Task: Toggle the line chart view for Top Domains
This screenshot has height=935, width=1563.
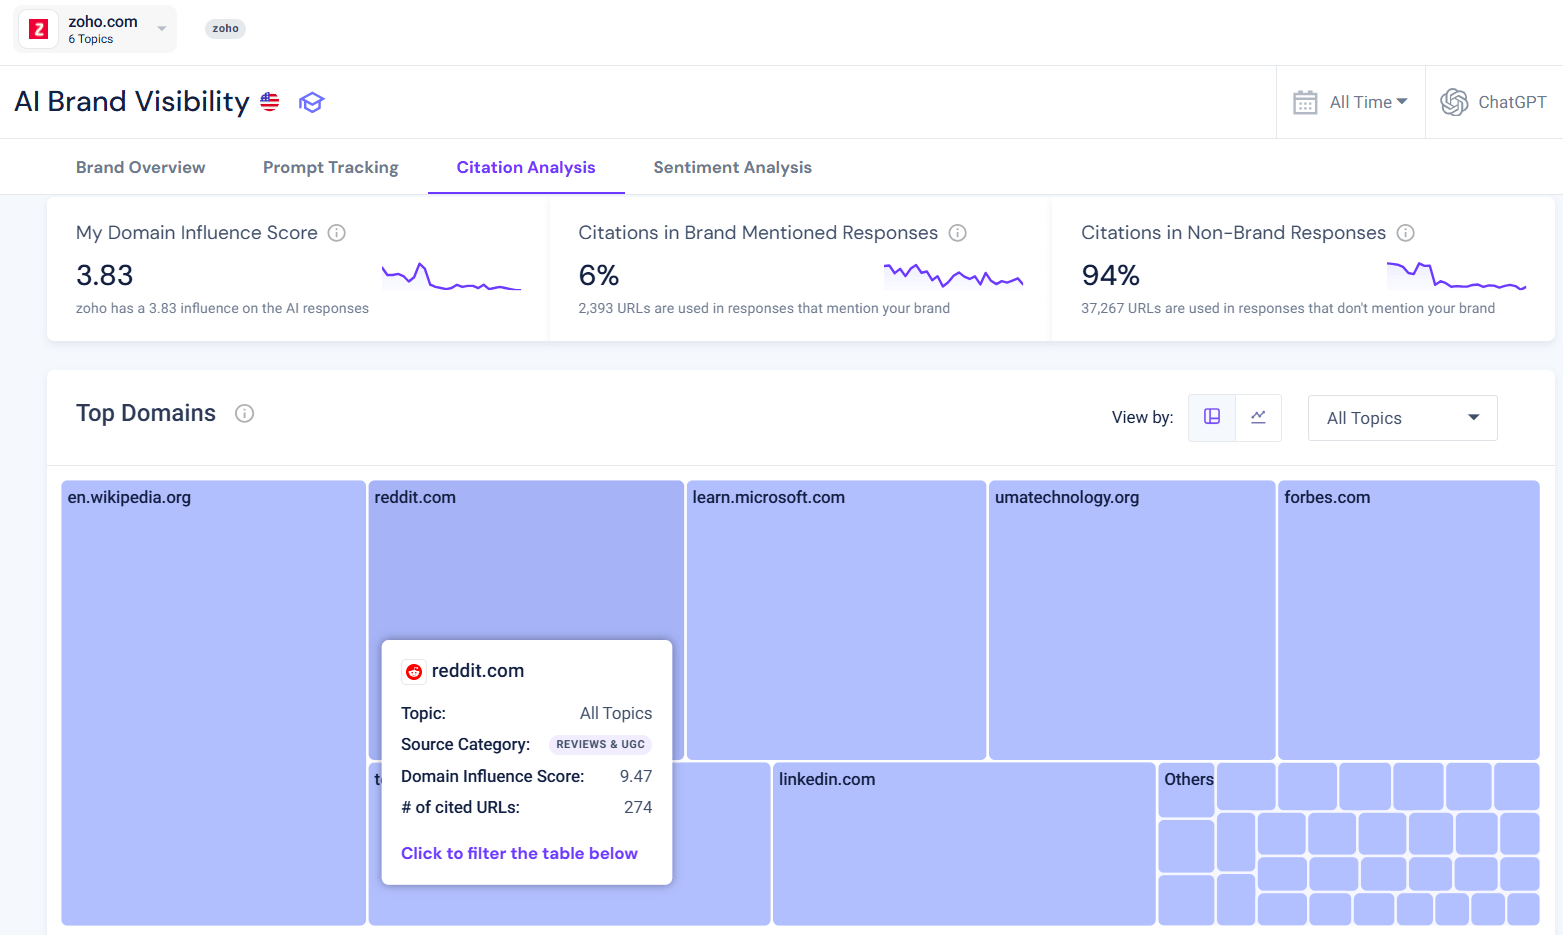Action: click(1258, 417)
